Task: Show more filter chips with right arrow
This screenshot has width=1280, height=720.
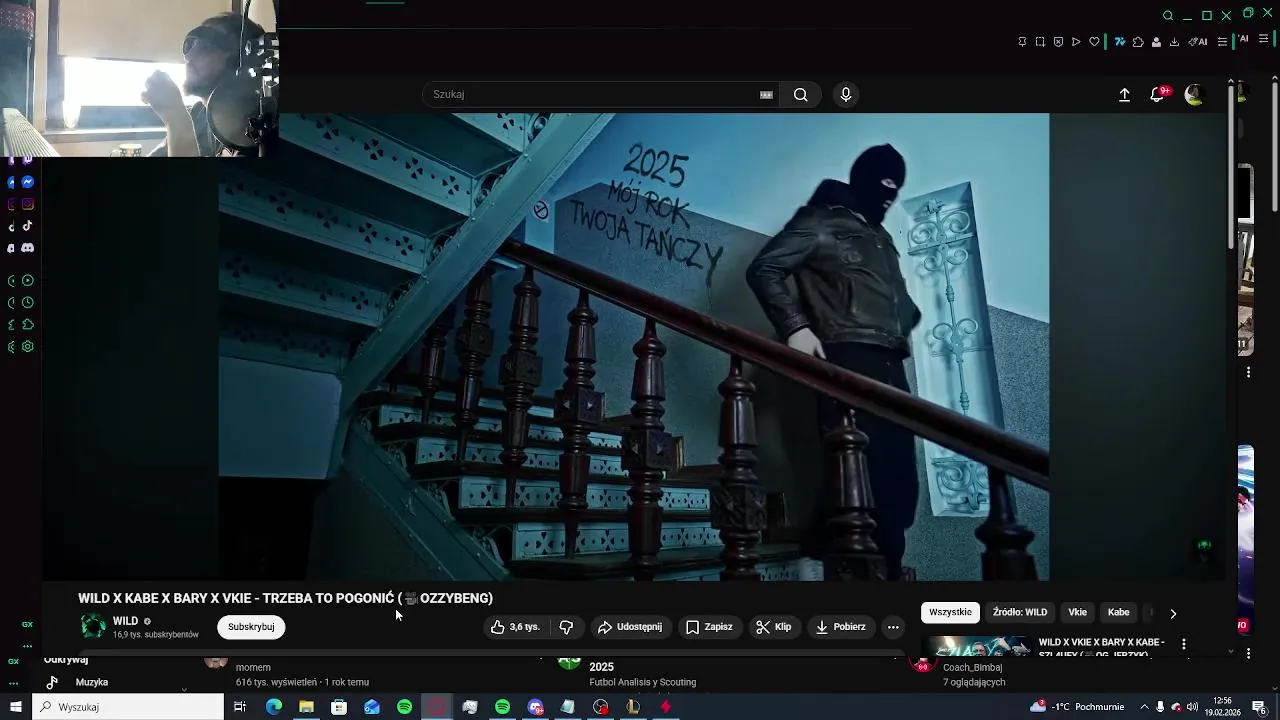Action: pos(1173,613)
